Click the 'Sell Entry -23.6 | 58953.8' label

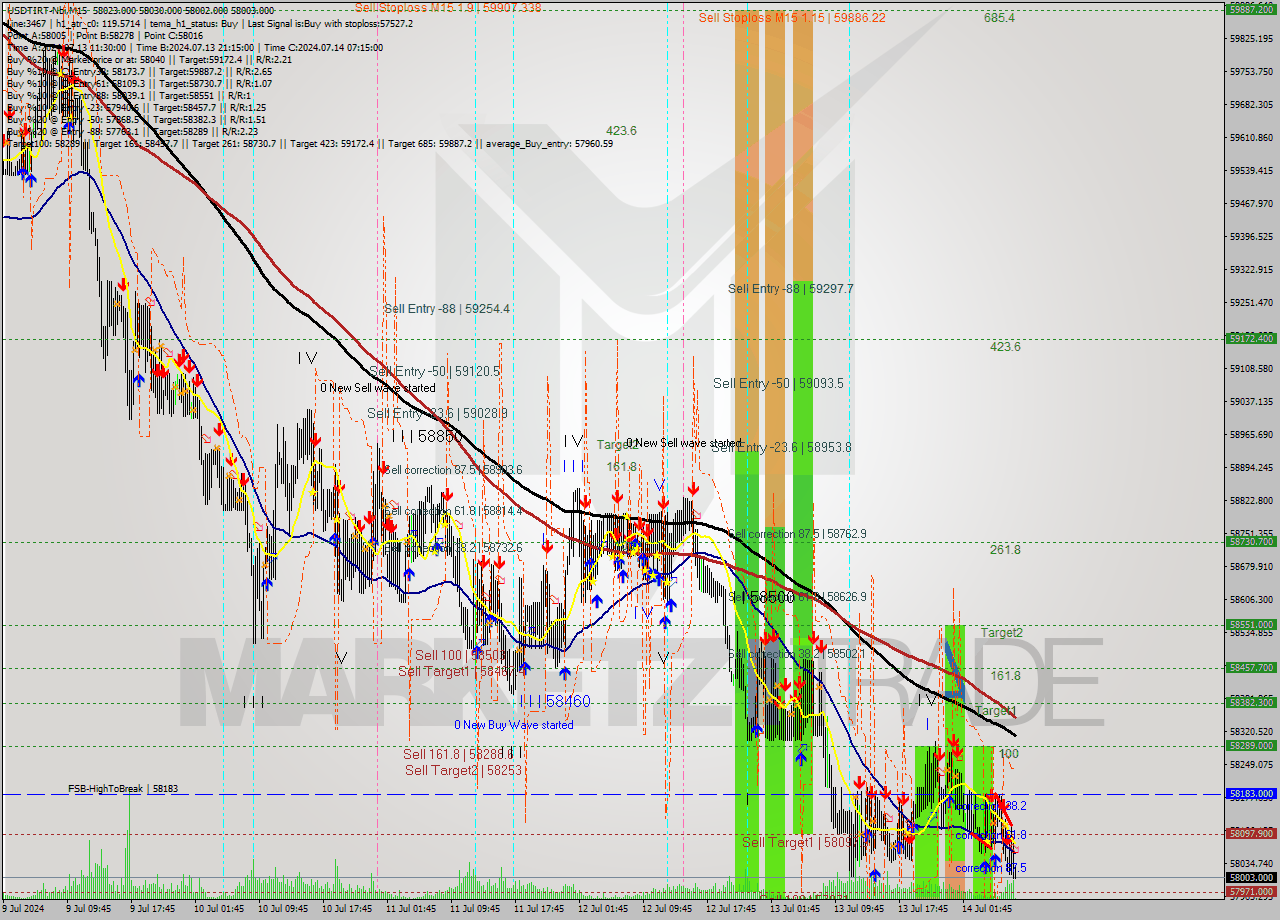(781, 447)
